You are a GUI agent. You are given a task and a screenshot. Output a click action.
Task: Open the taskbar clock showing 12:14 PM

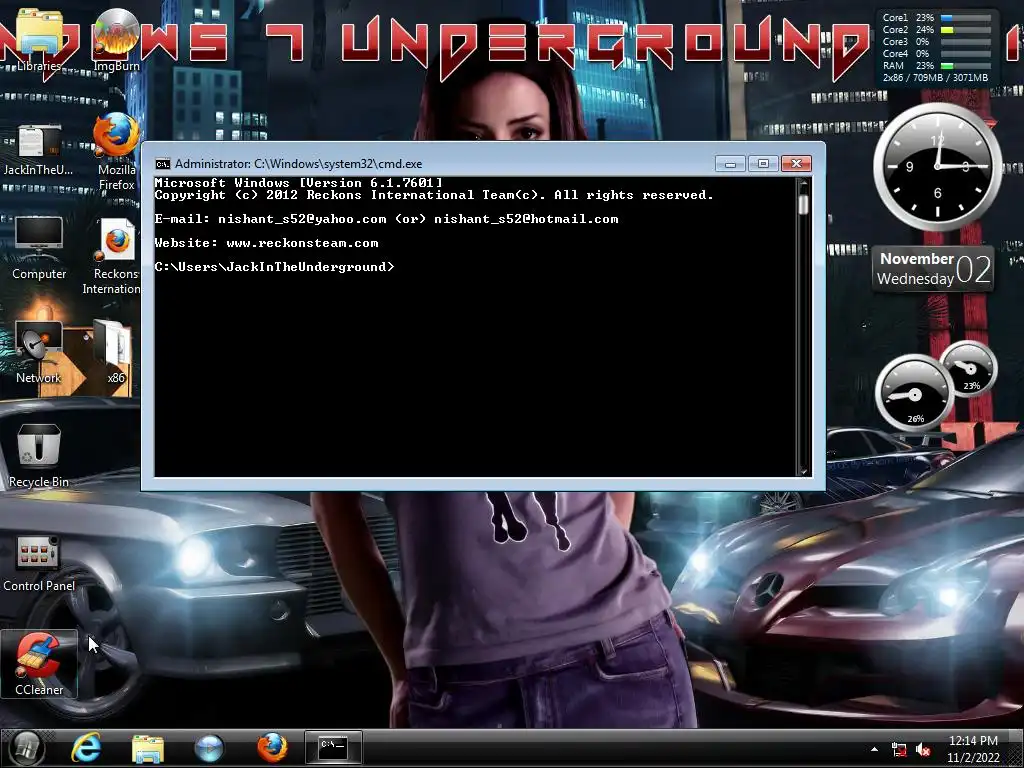973,749
